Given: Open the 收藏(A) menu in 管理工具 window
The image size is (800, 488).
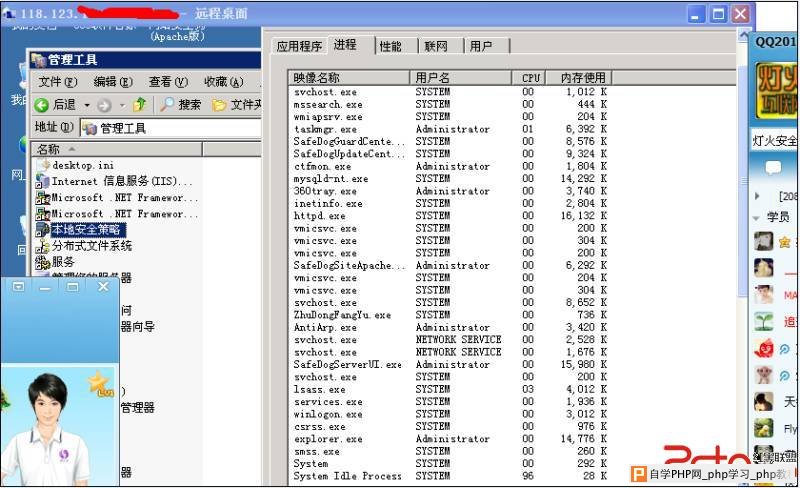Looking at the screenshot, I should pos(223,82).
